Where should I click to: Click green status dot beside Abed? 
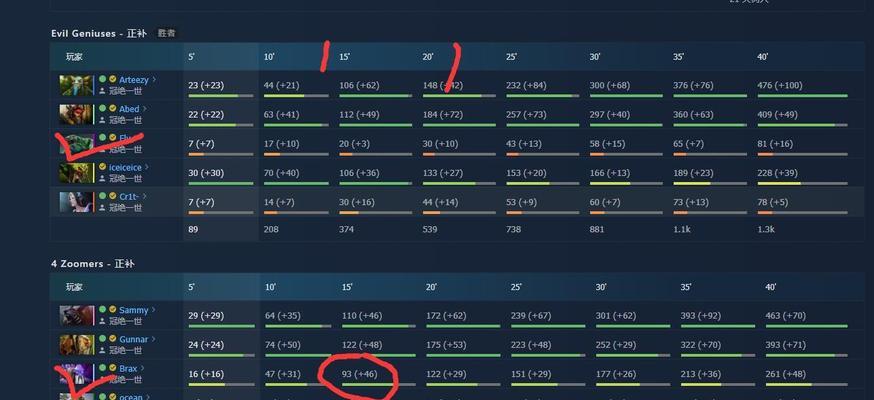103,109
